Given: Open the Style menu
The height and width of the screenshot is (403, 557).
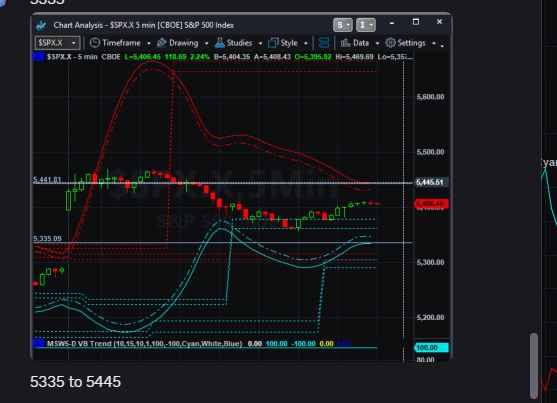Looking at the screenshot, I should click(x=289, y=43).
